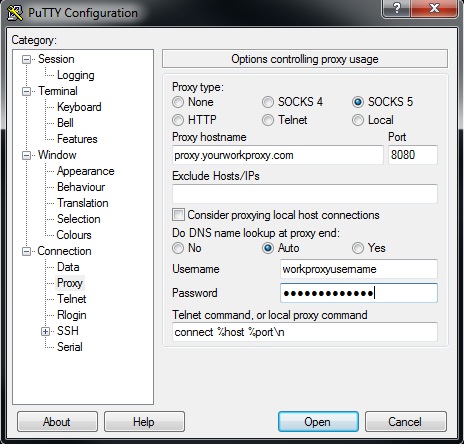This screenshot has width=464, height=444.
Task: Click the Password input field
Action: click(x=359, y=293)
